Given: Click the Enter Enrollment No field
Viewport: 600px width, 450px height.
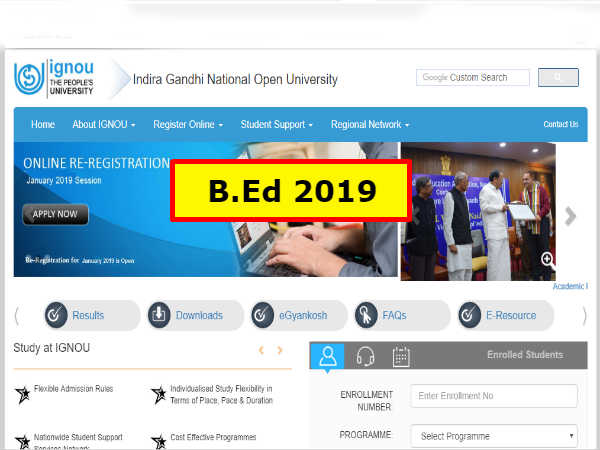Looking at the screenshot, I should click(494, 396).
